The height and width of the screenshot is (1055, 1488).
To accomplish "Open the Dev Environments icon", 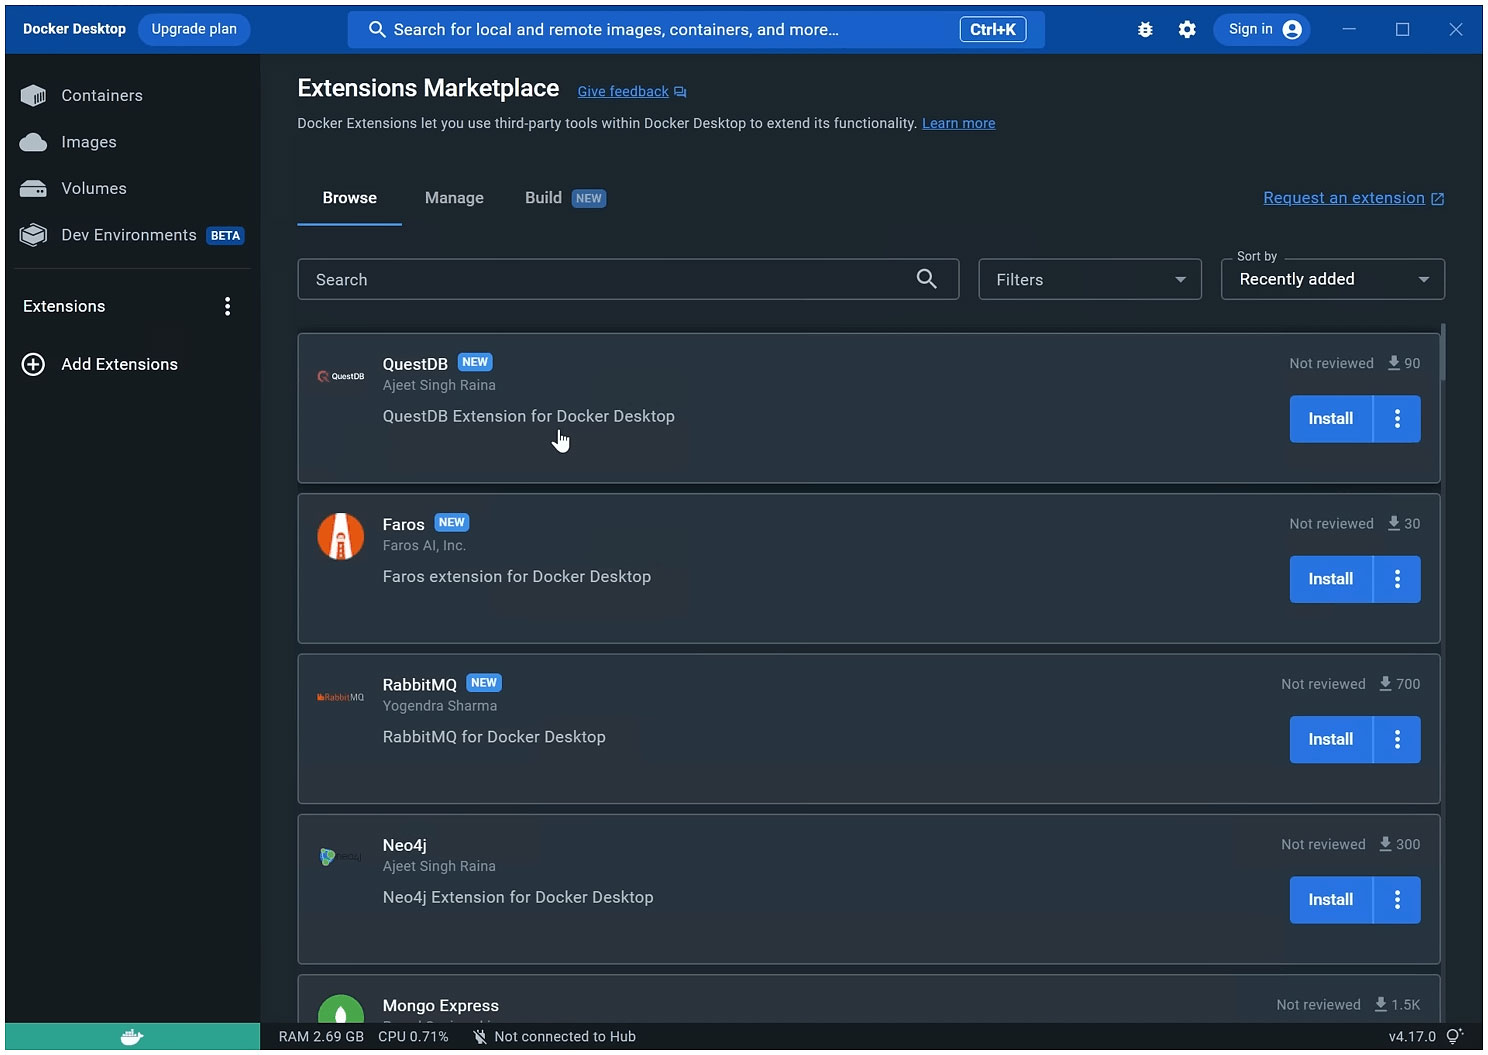I will point(33,235).
